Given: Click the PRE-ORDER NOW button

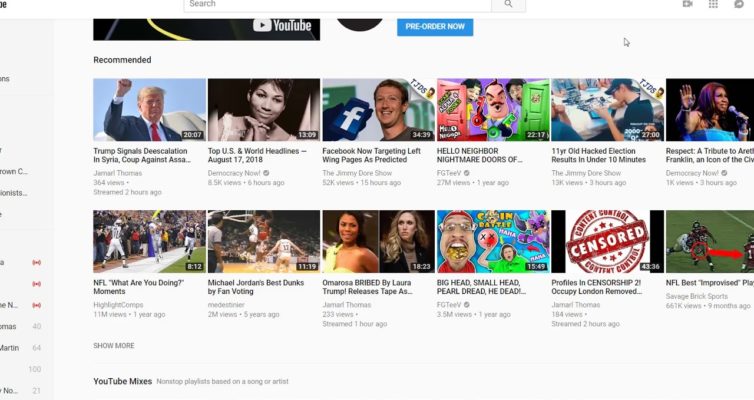Looking at the screenshot, I should click(435, 27).
